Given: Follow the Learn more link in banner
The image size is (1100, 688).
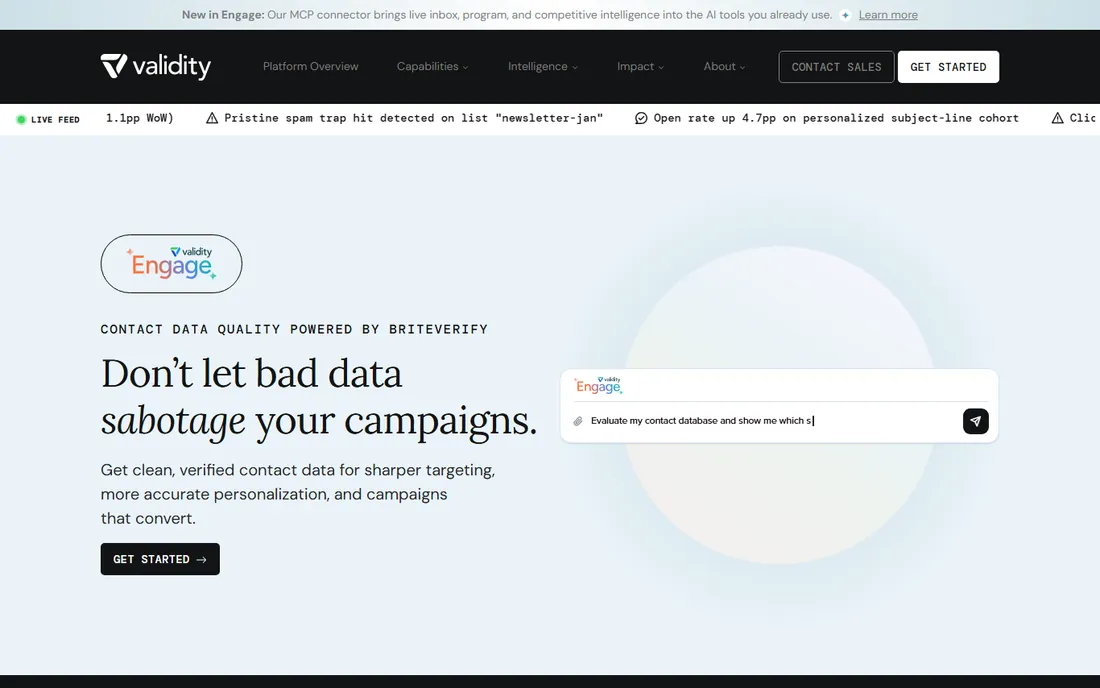Looking at the screenshot, I should pyautogui.click(x=888, y=15).
